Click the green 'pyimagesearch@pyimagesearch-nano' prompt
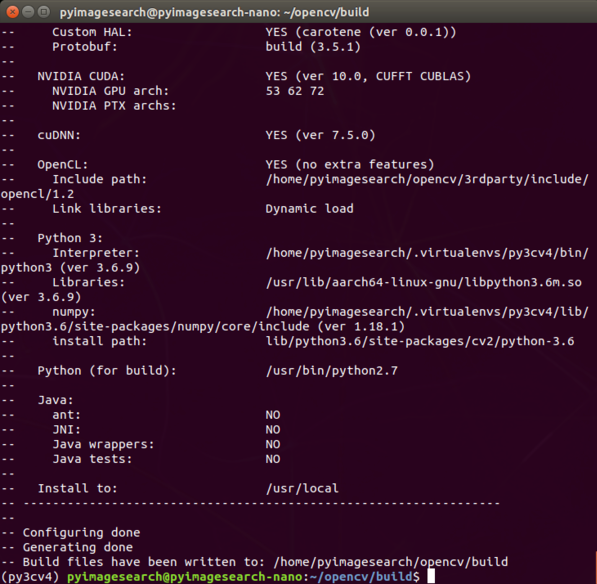This screenshot has height=584, width=597. click(185, 577)
